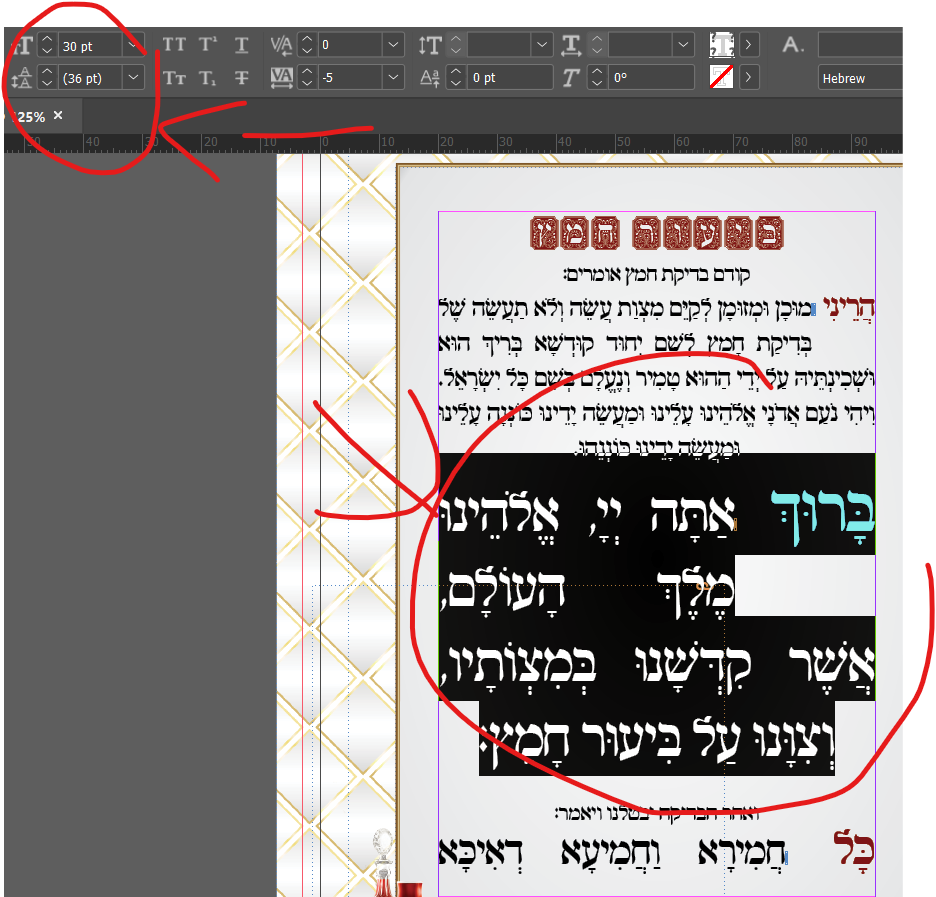Click the empty vertical scale field

pos(499,45)
